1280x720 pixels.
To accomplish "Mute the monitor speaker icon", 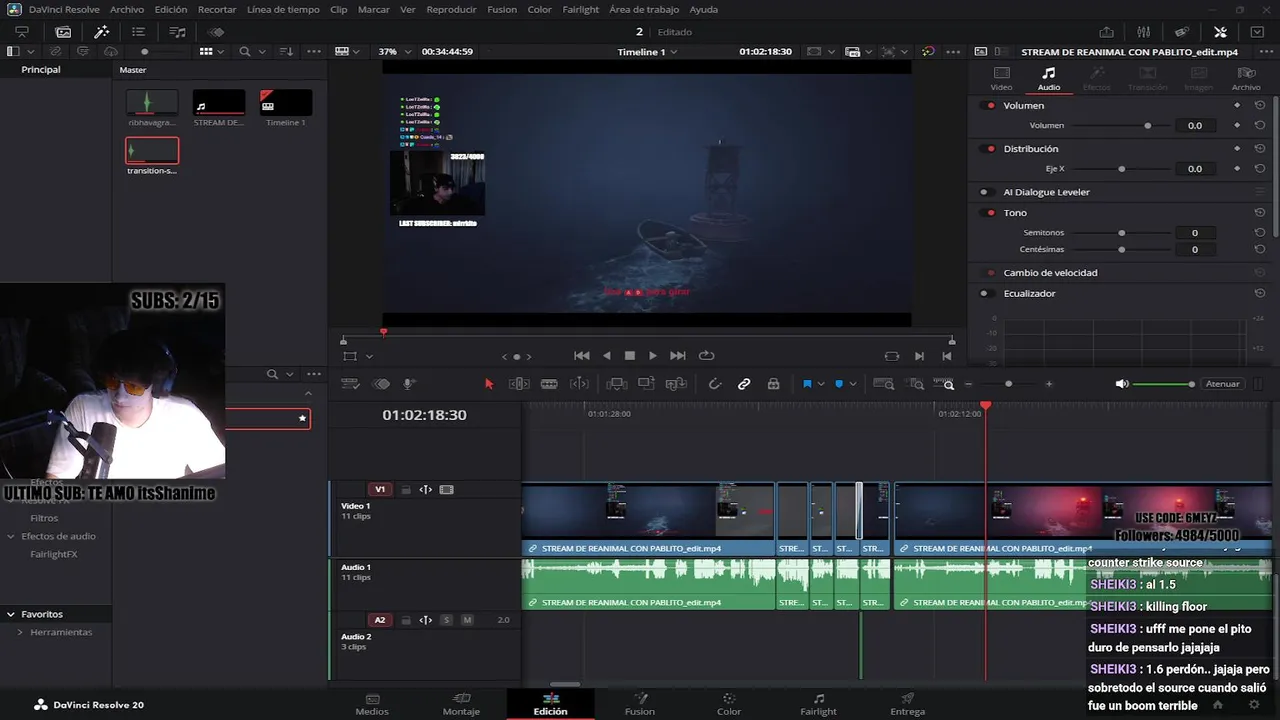I will [x=1122, y=384].
